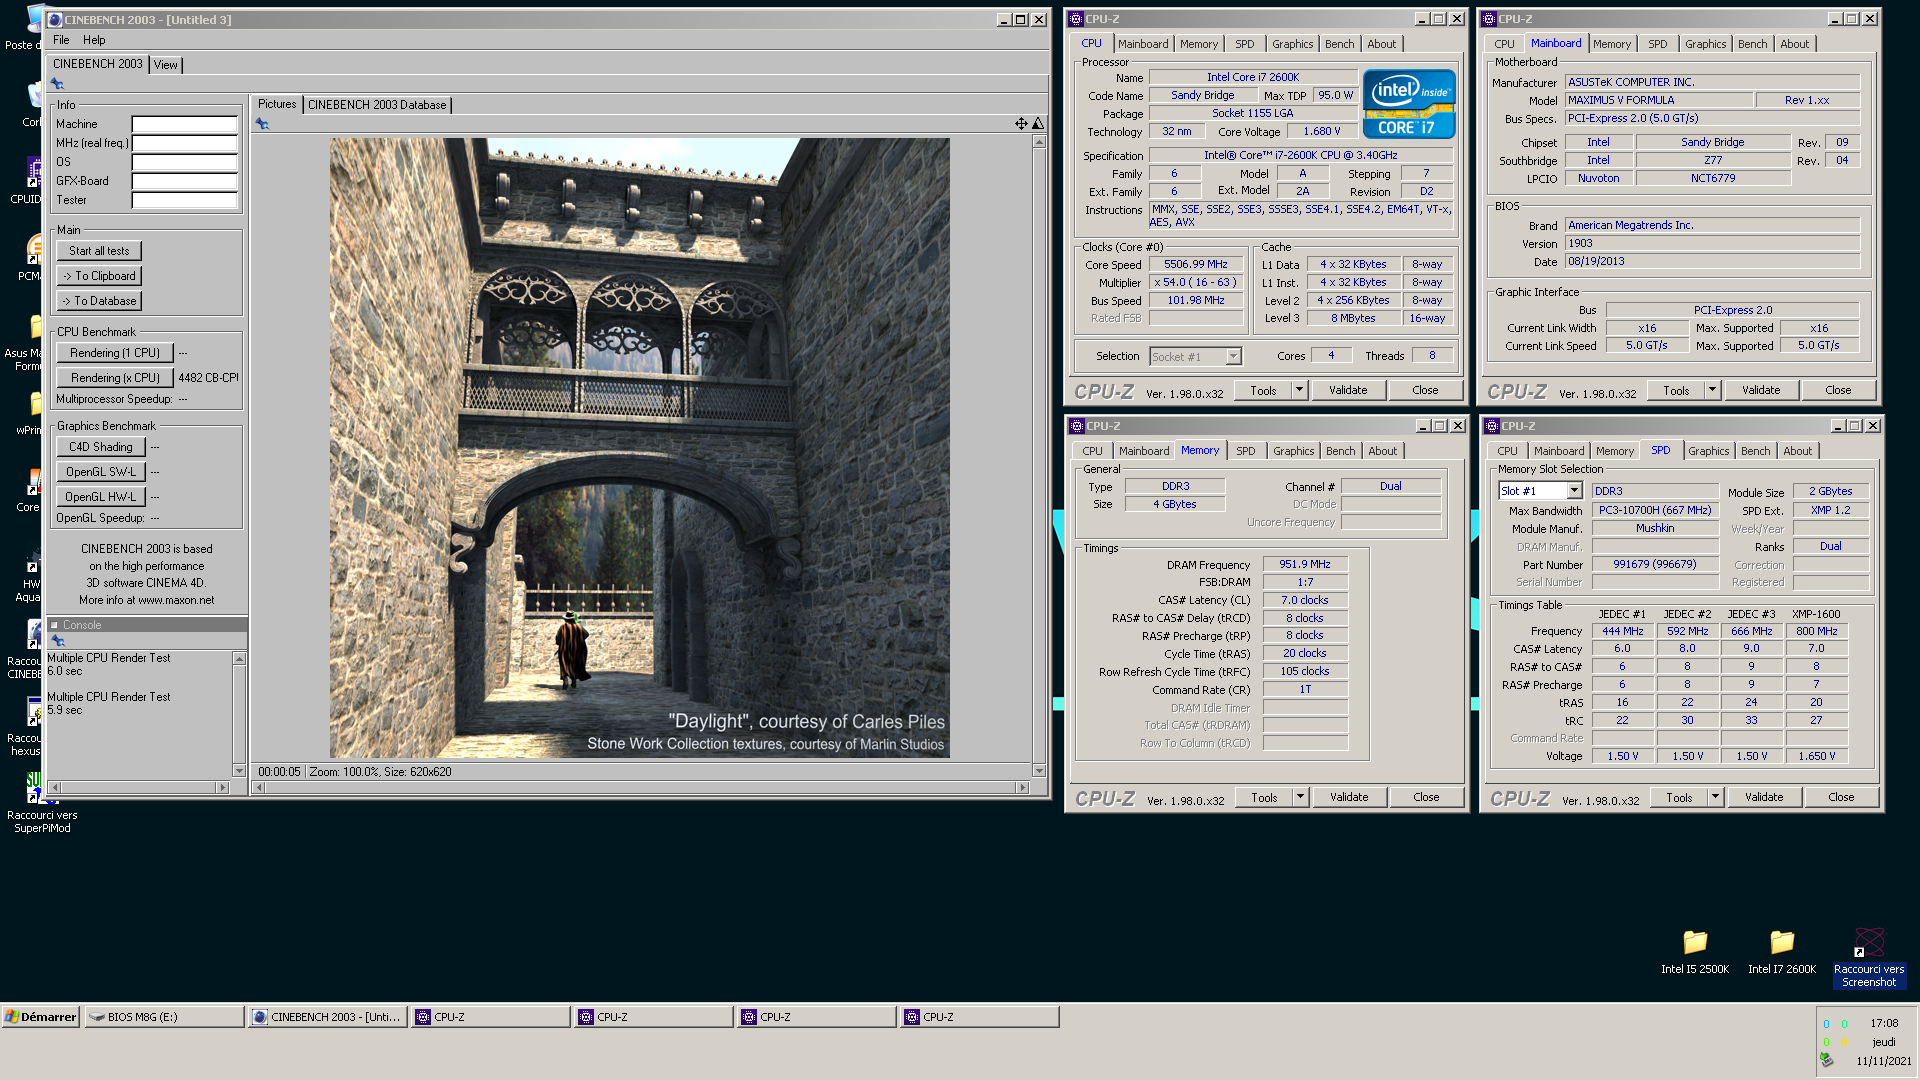
Task: Open Tools dropdown arrow in Mainboard window
Action: click(x=1713, y=390)
